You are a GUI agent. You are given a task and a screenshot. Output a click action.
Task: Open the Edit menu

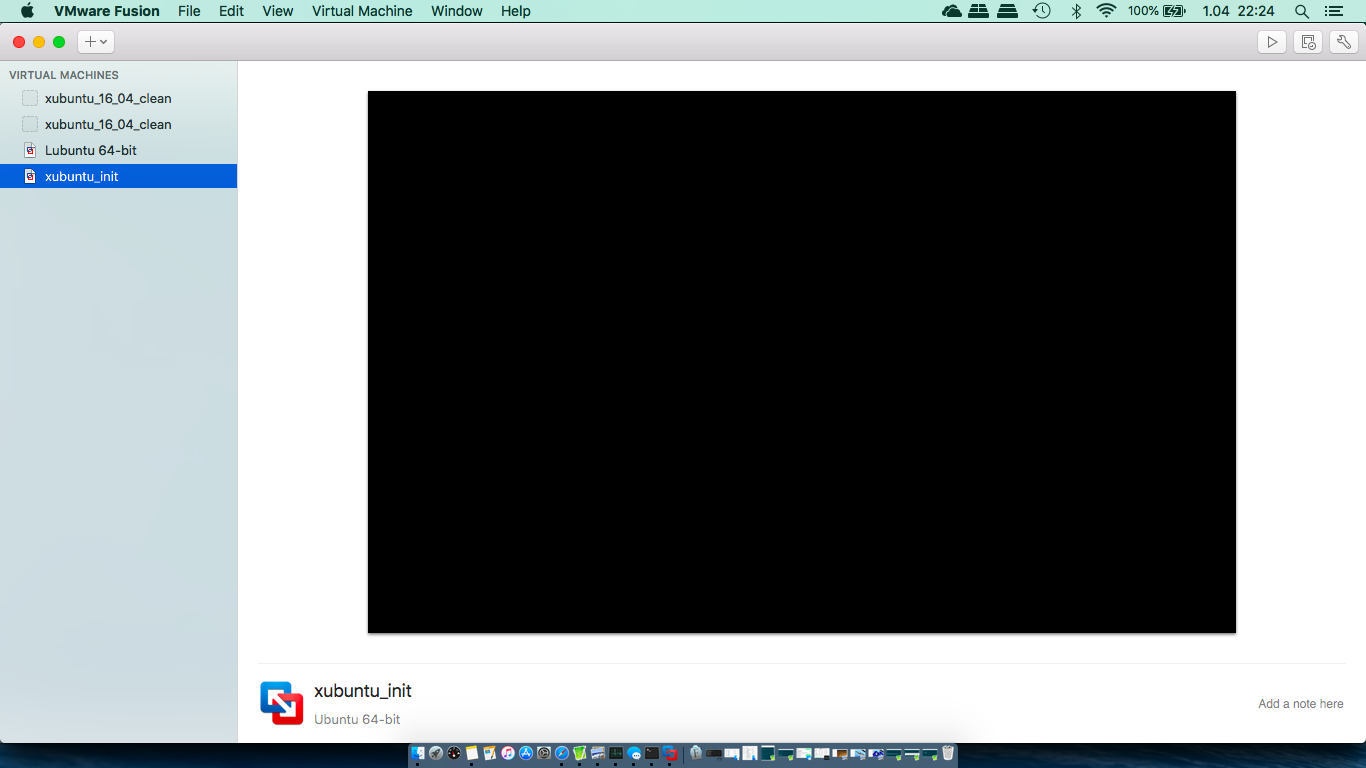click(x=231, y=11)
